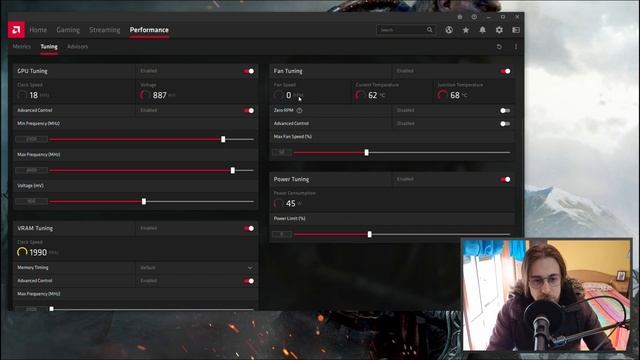
Task: Toggle GPU Tuning Advanced Control
Action: 249,110
